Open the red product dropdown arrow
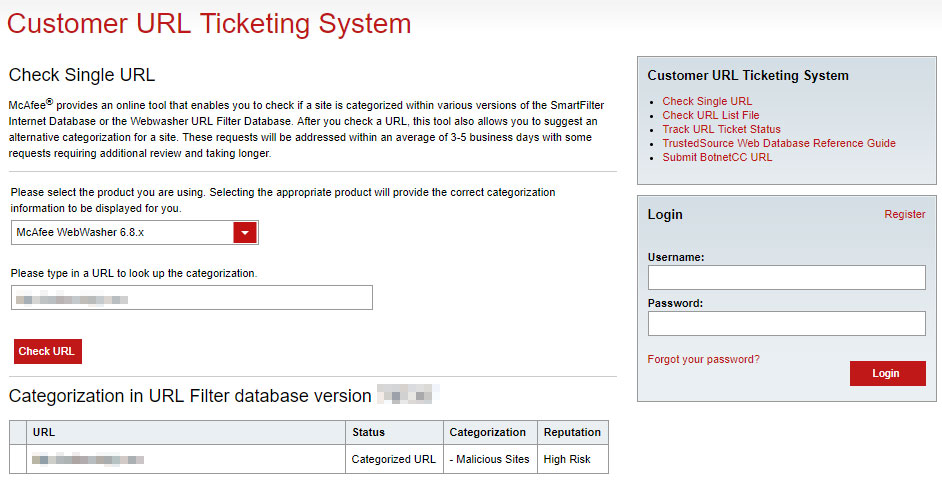The height and width of the screenshot is (482, 942). click(245, 233)
